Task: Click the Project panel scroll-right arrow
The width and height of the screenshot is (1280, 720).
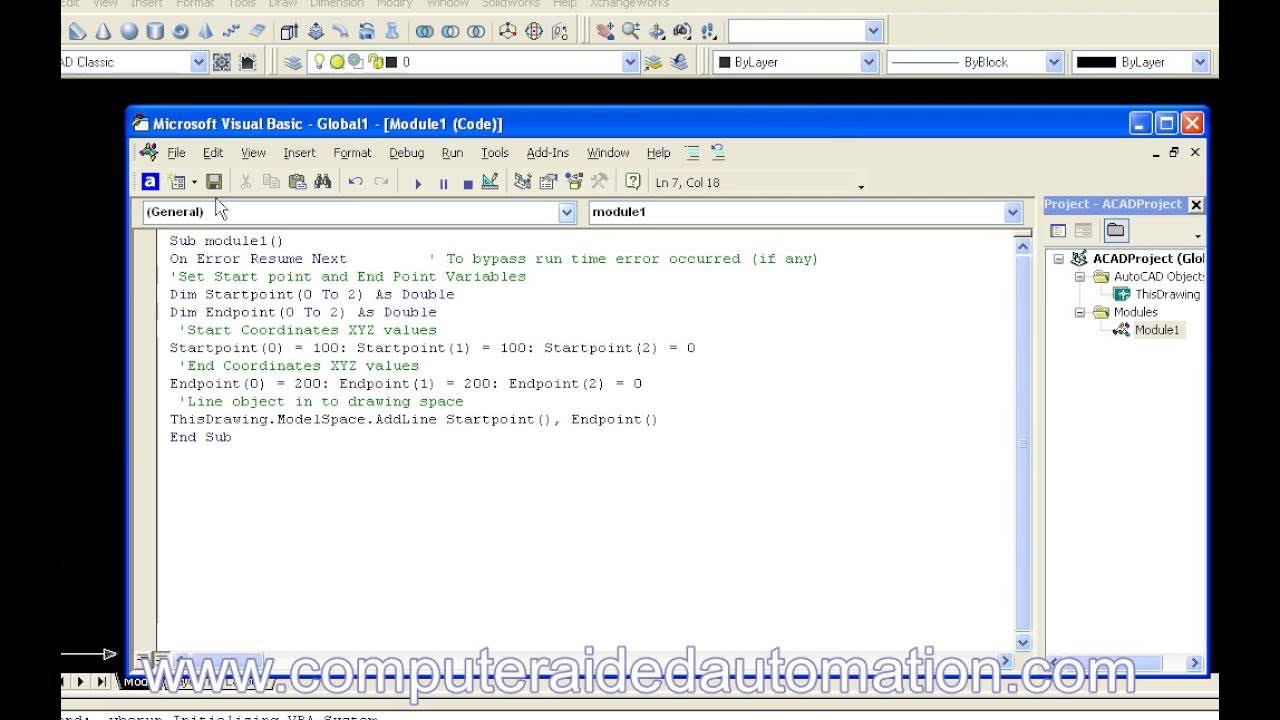Action: click(x=1194, y=662)
